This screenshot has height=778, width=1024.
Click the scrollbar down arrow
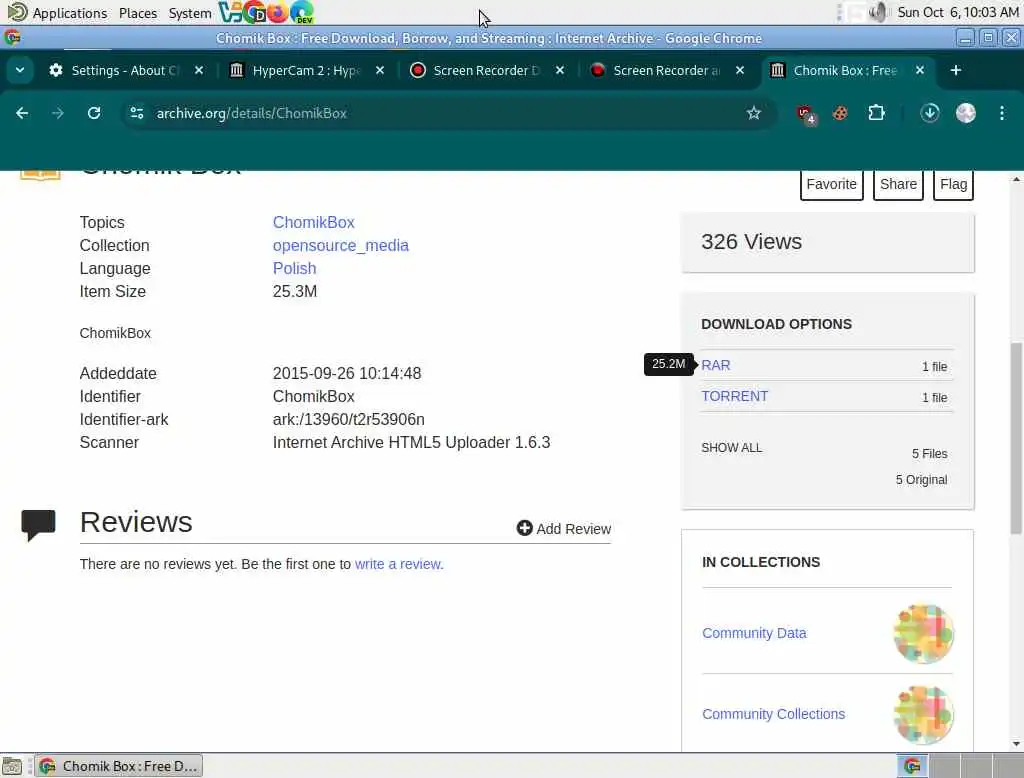1016,744
